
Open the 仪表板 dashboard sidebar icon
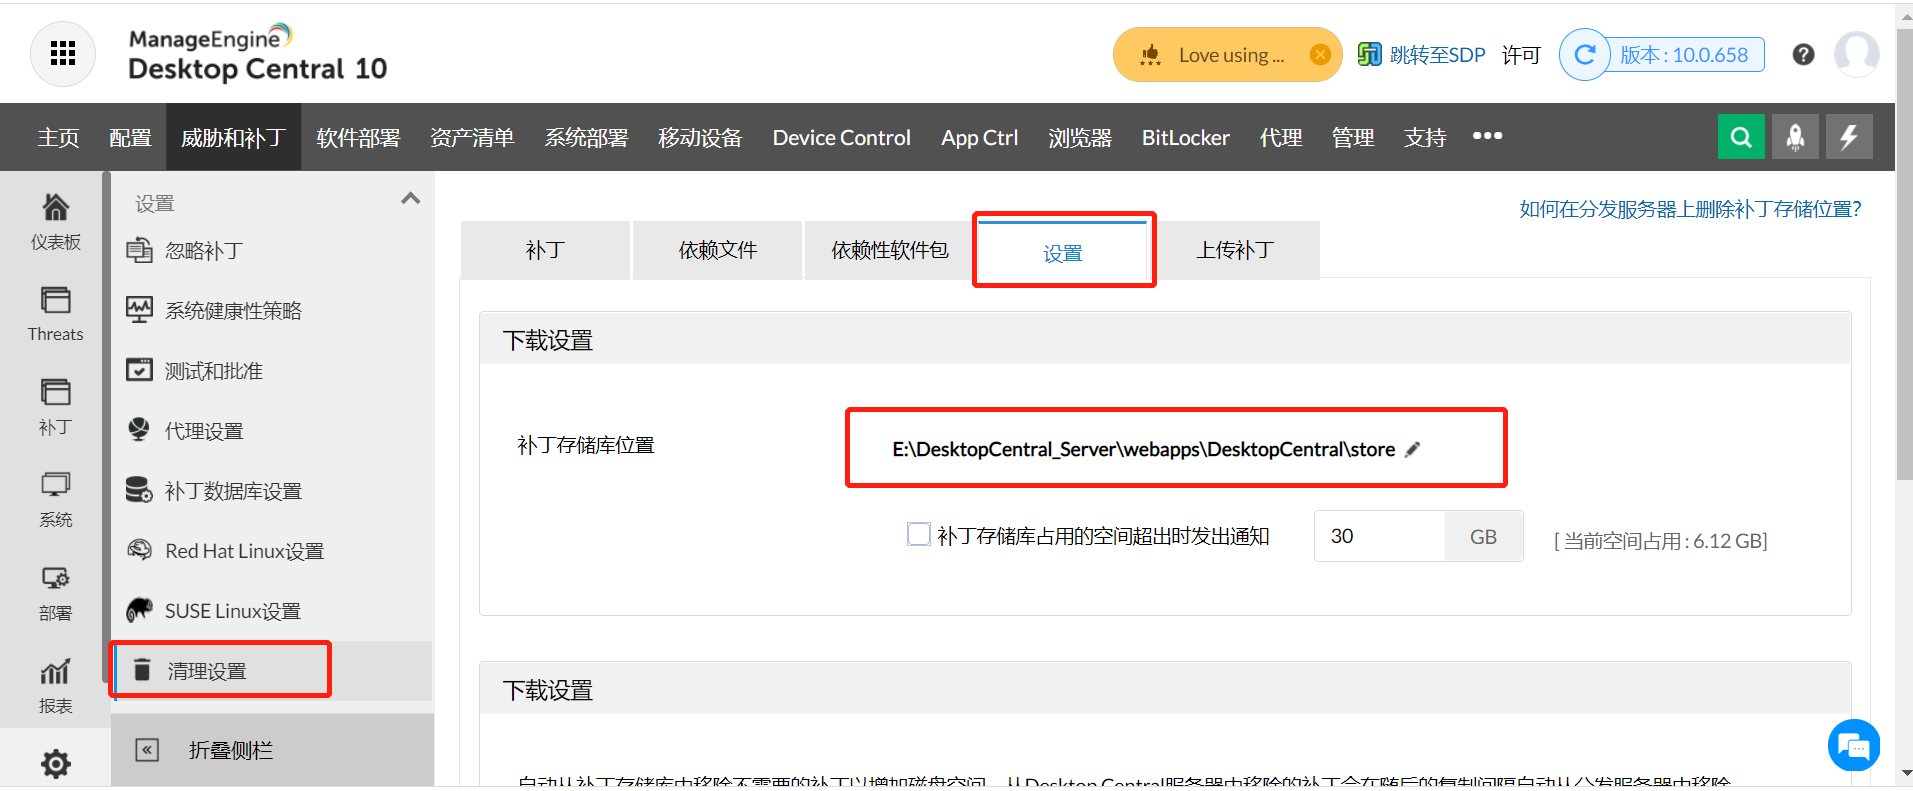point(56,221)
